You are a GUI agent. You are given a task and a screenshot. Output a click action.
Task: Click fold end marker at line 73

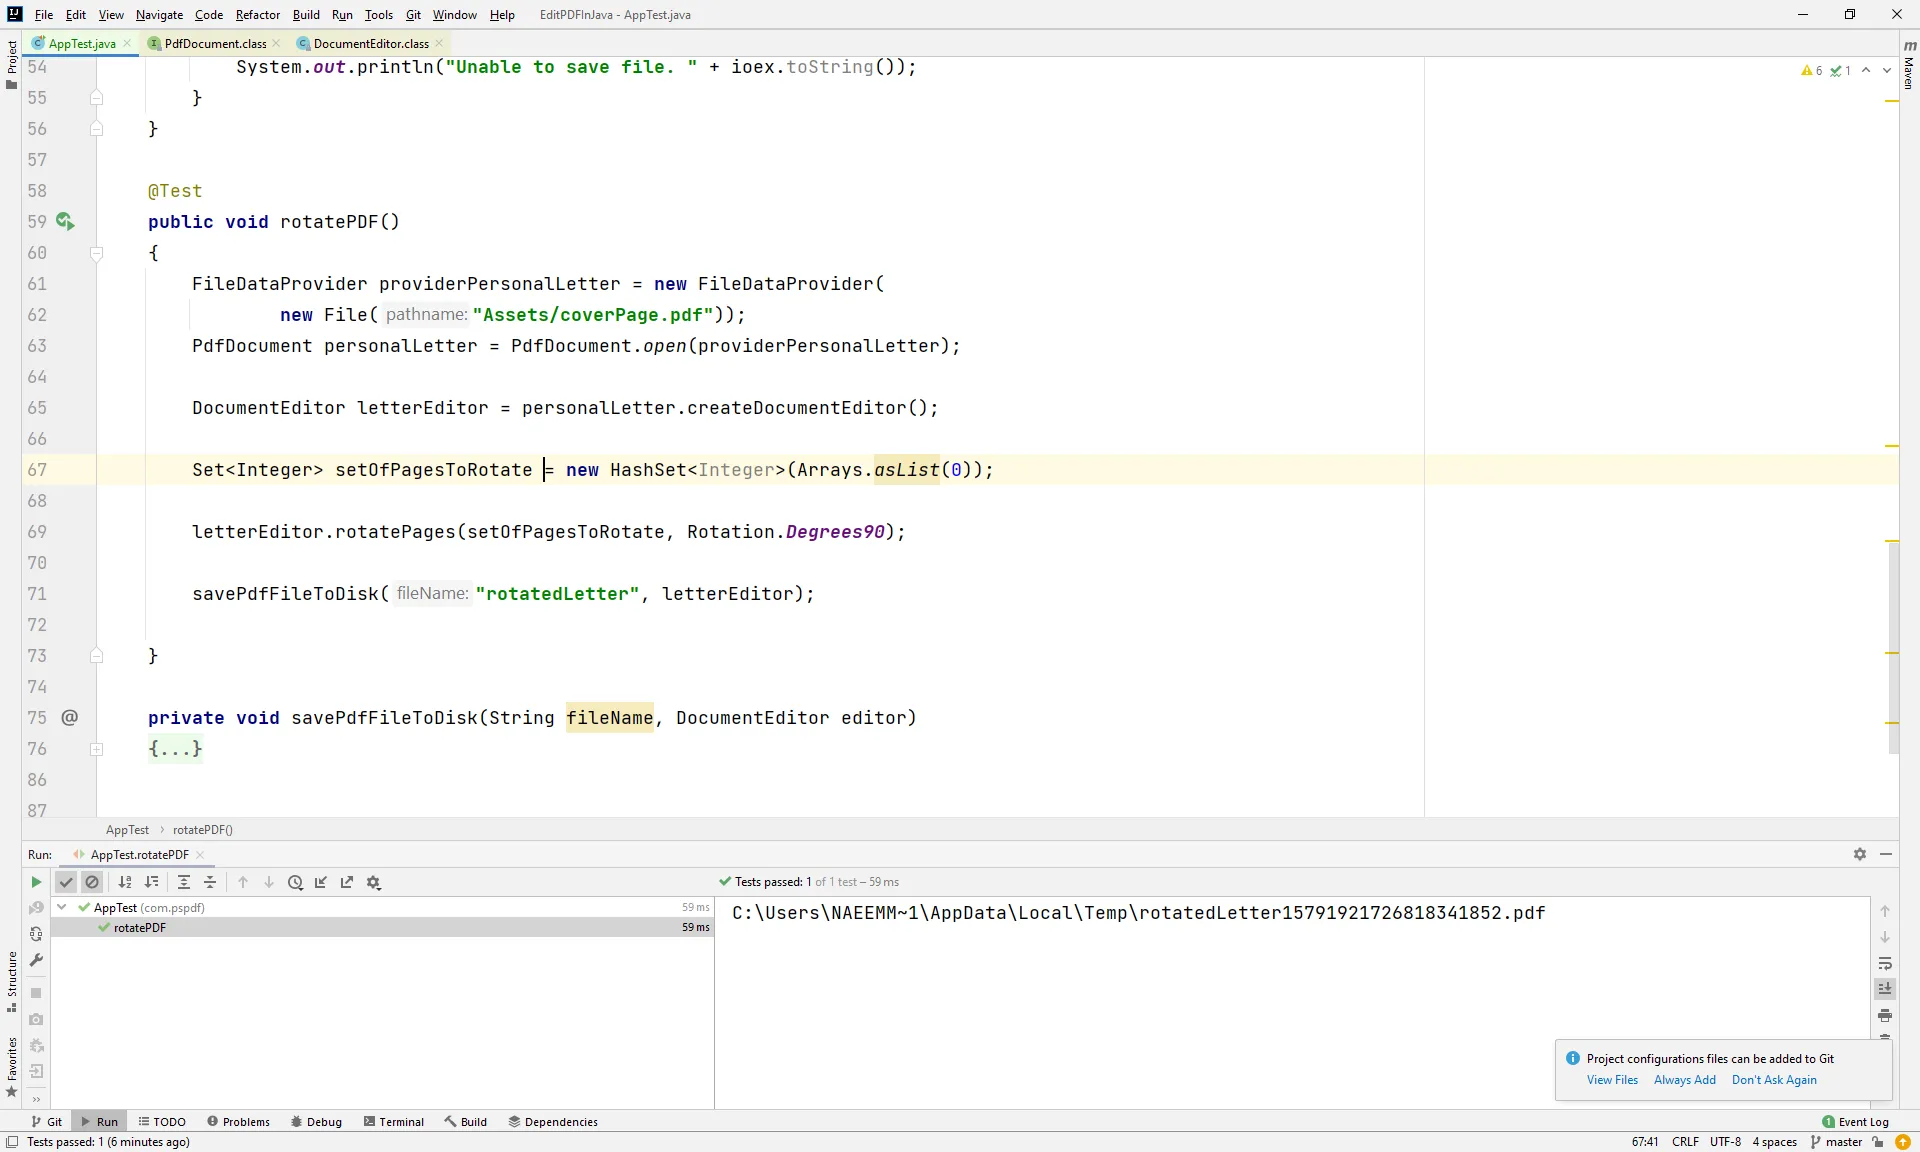[97, 656]
